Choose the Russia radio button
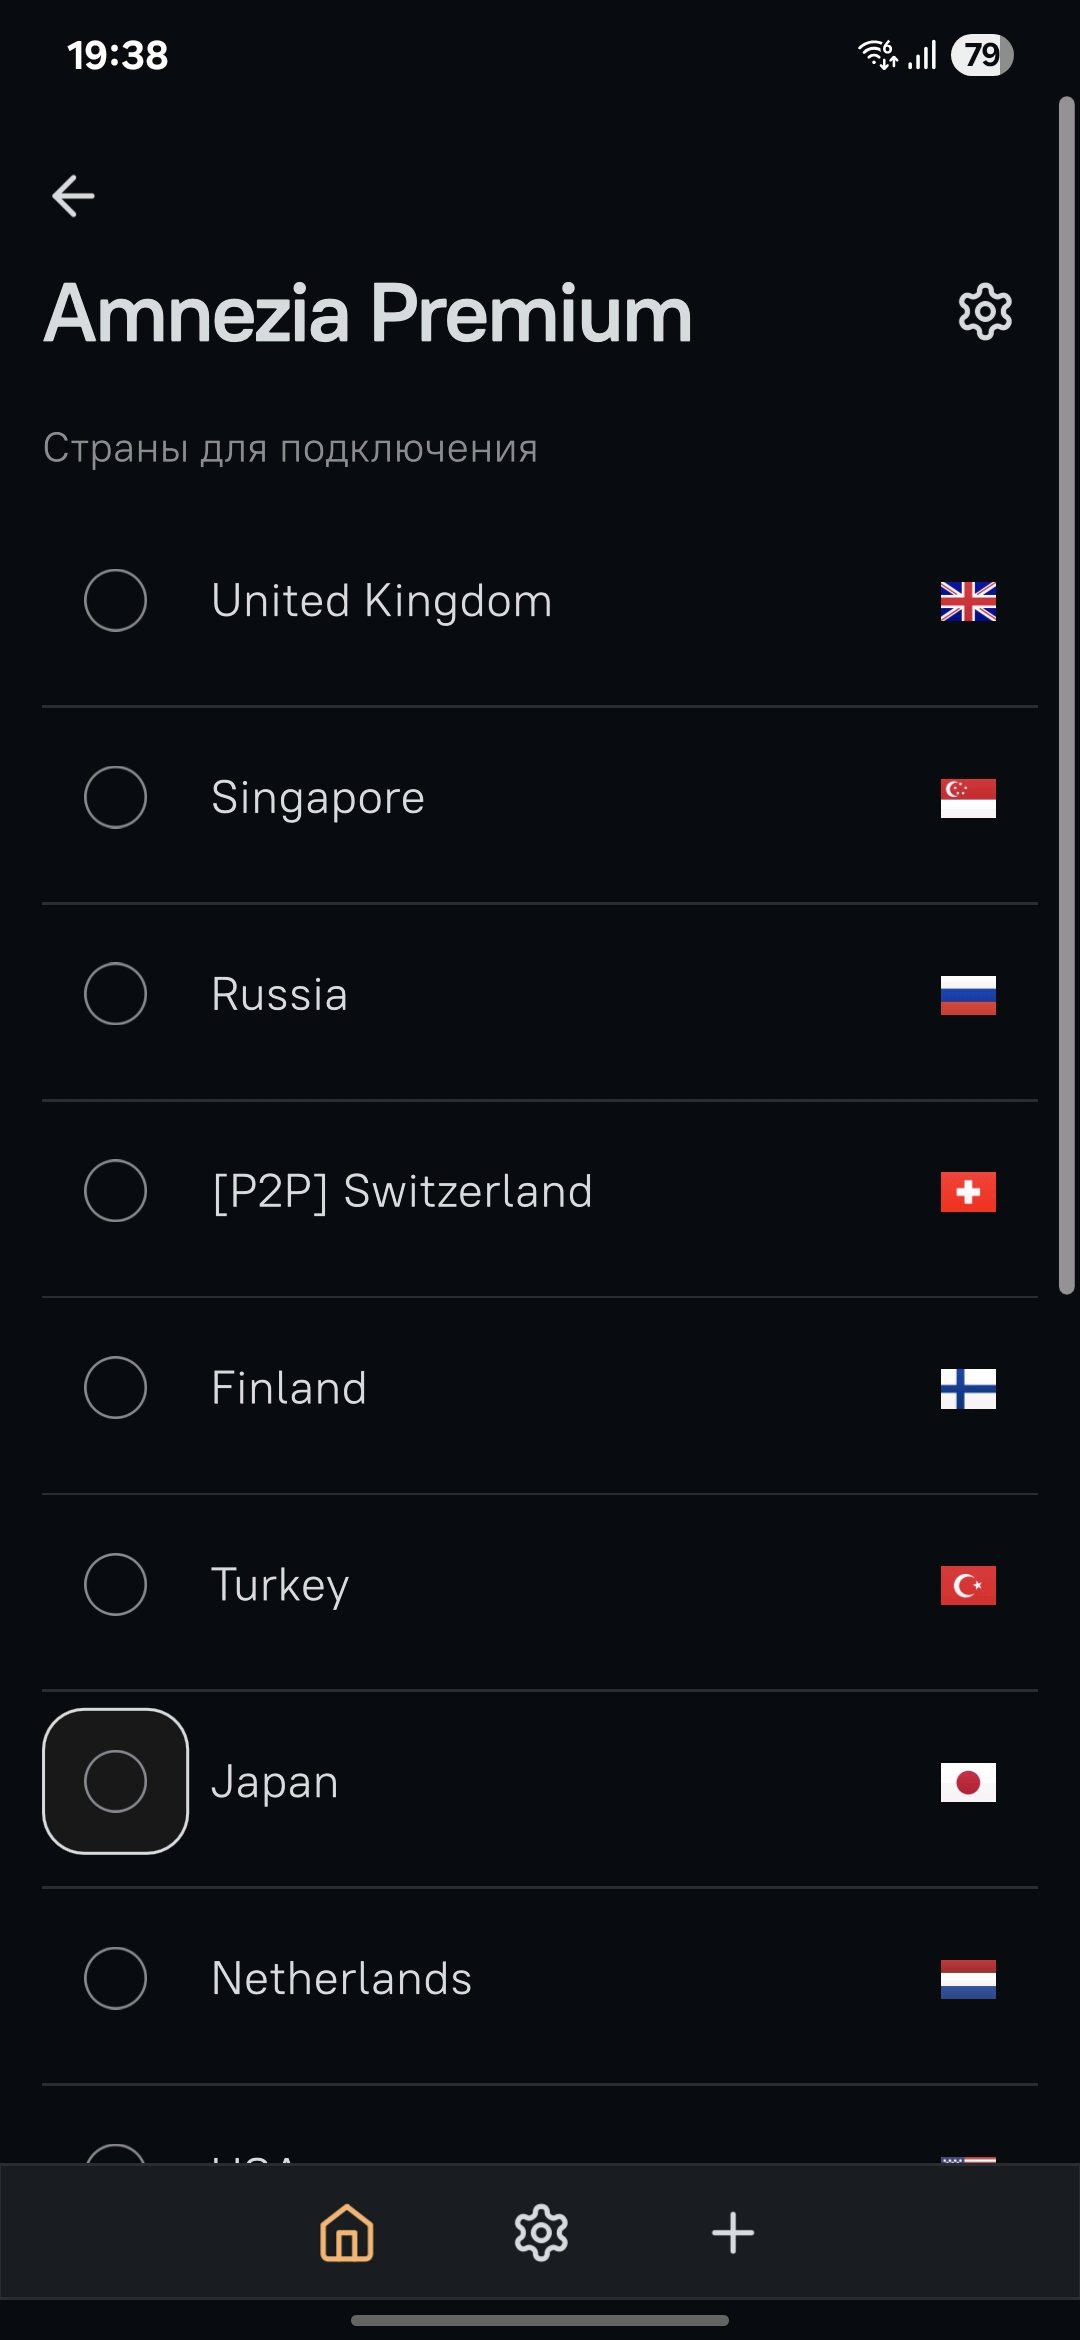 click(x=116, y=994)
